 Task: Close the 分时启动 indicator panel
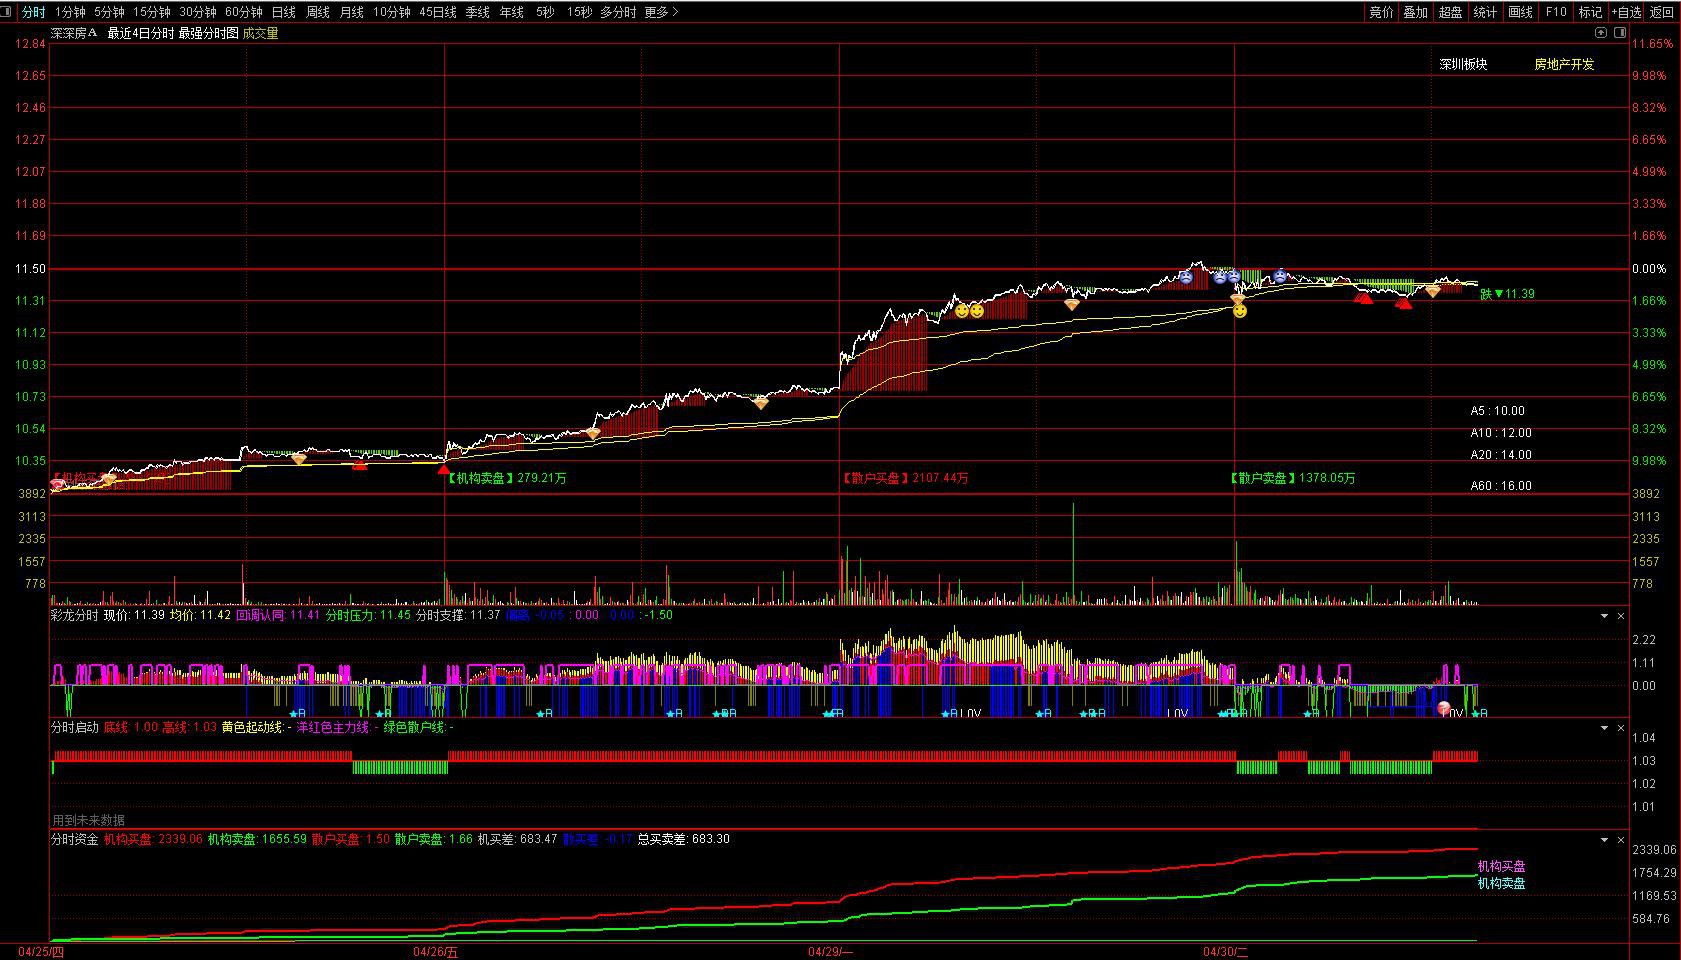1621,728
